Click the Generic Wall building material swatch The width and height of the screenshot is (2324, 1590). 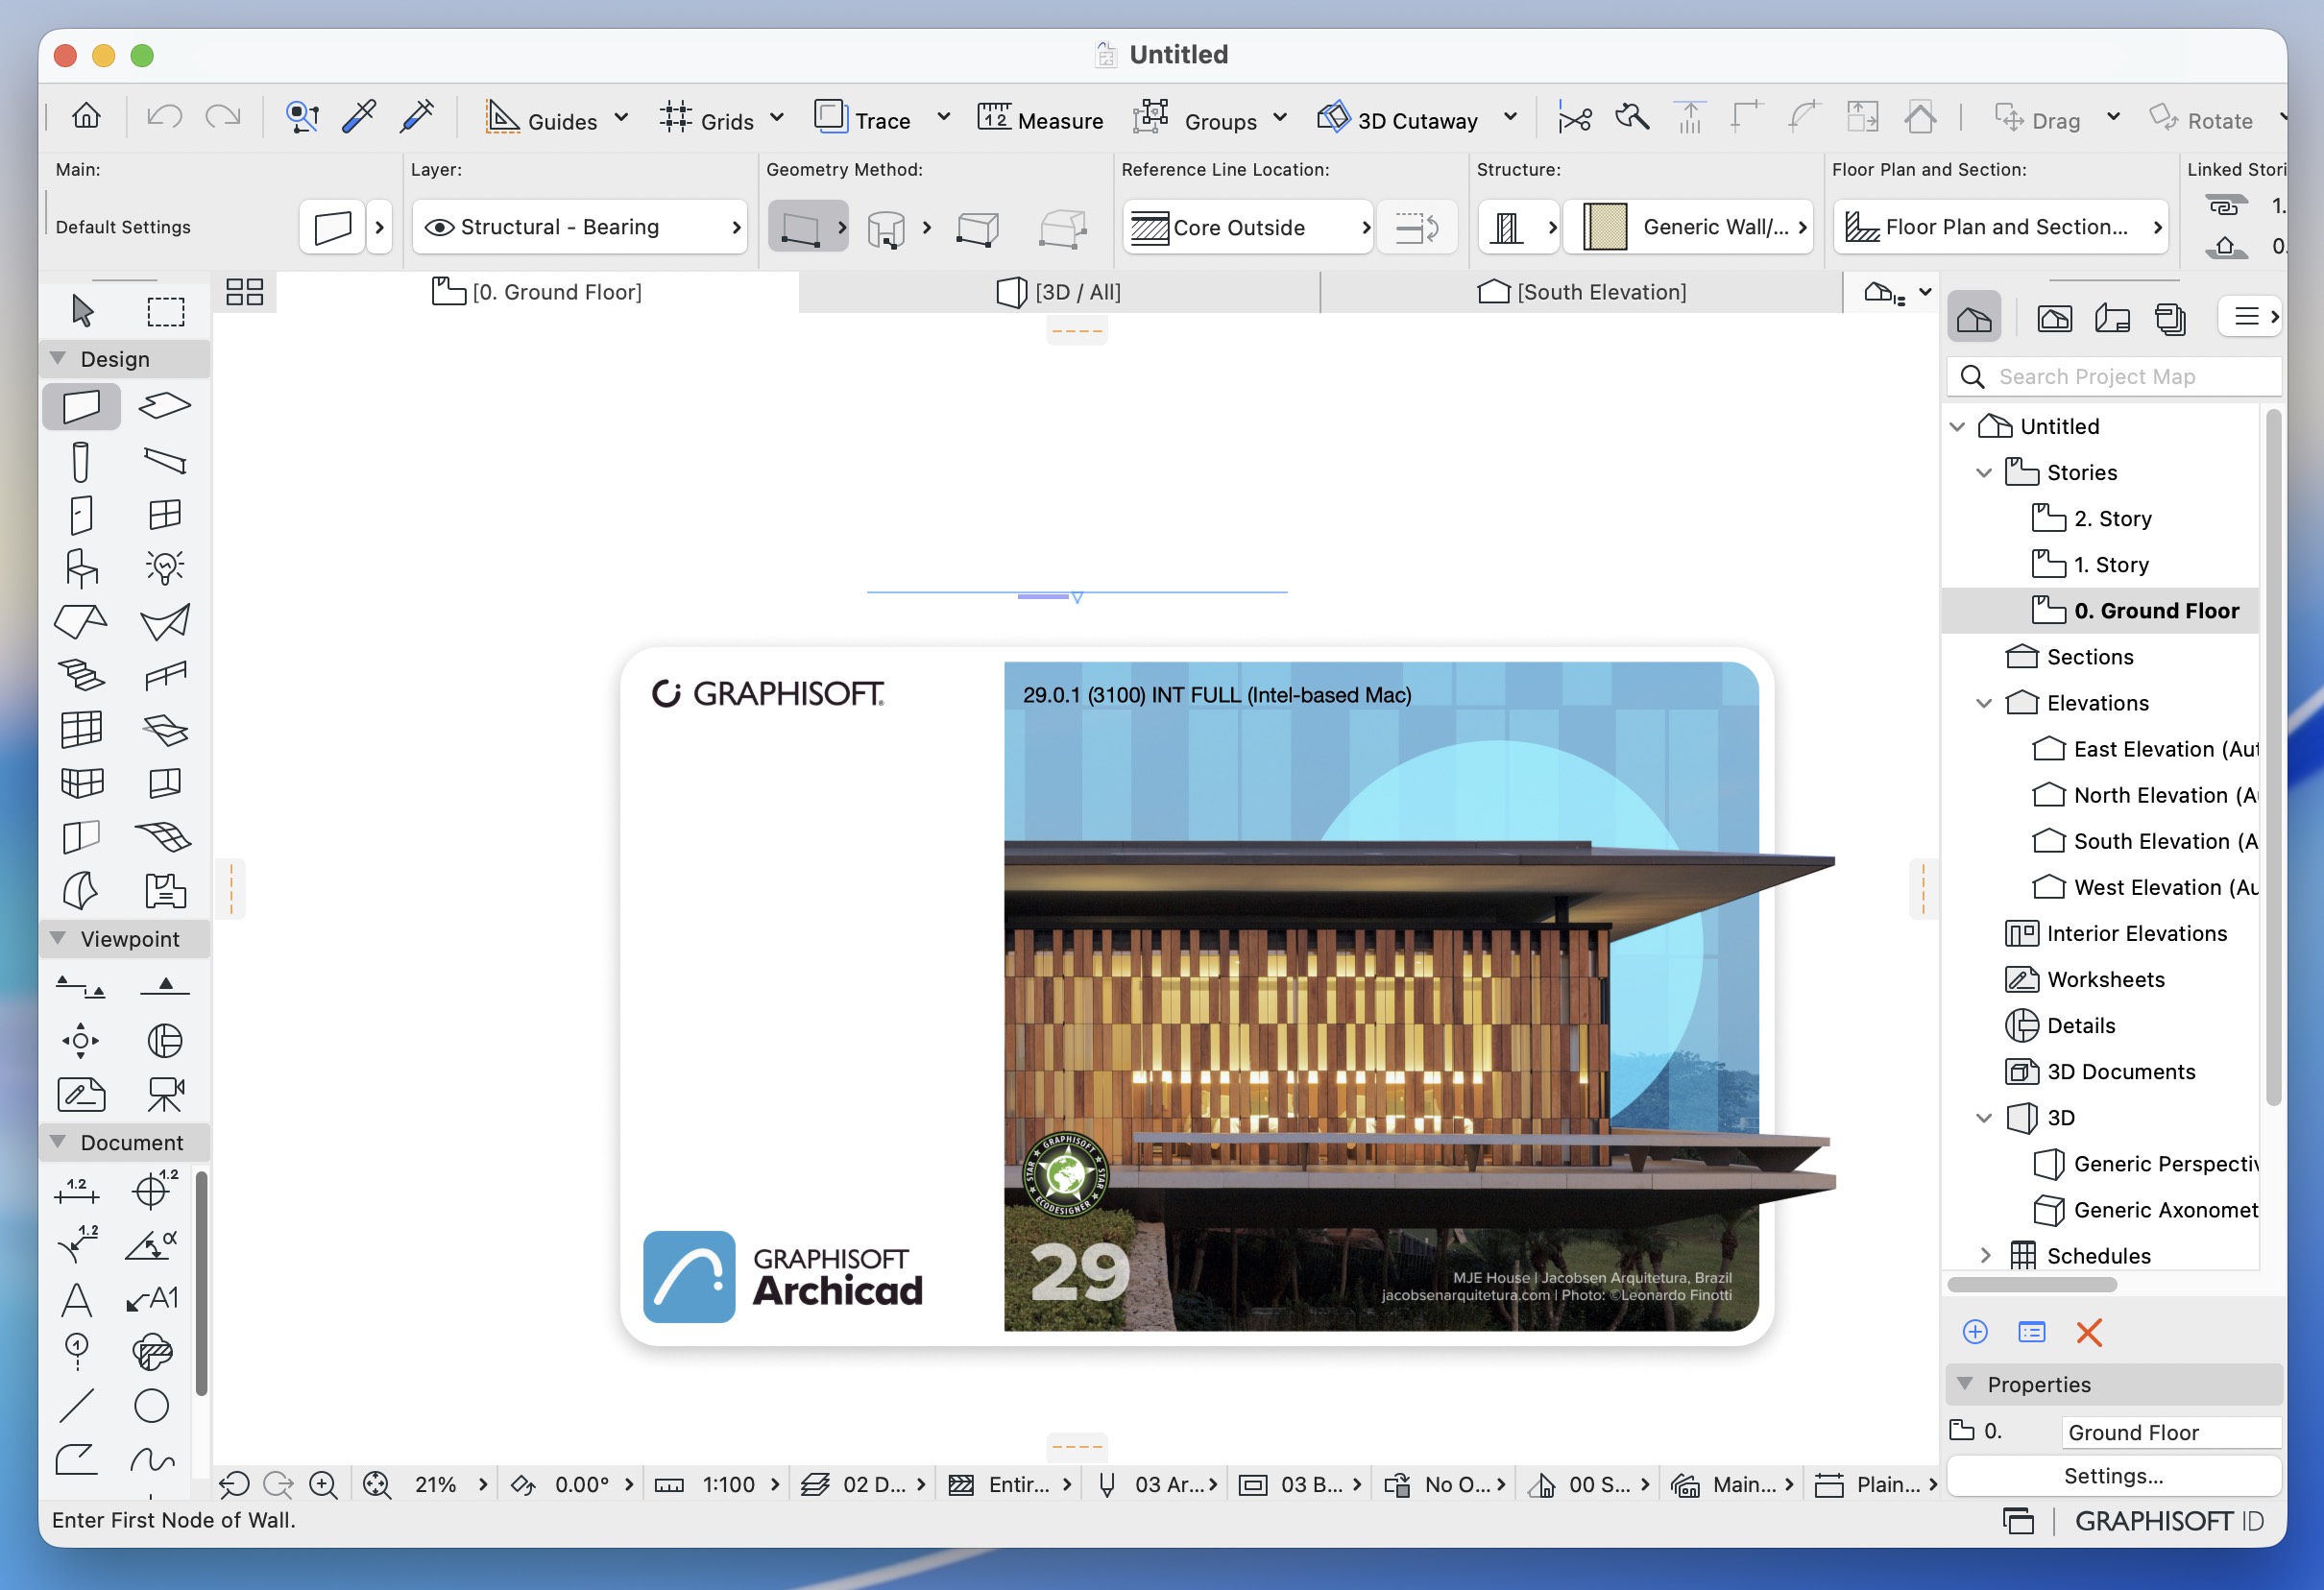pos(1605,227)
